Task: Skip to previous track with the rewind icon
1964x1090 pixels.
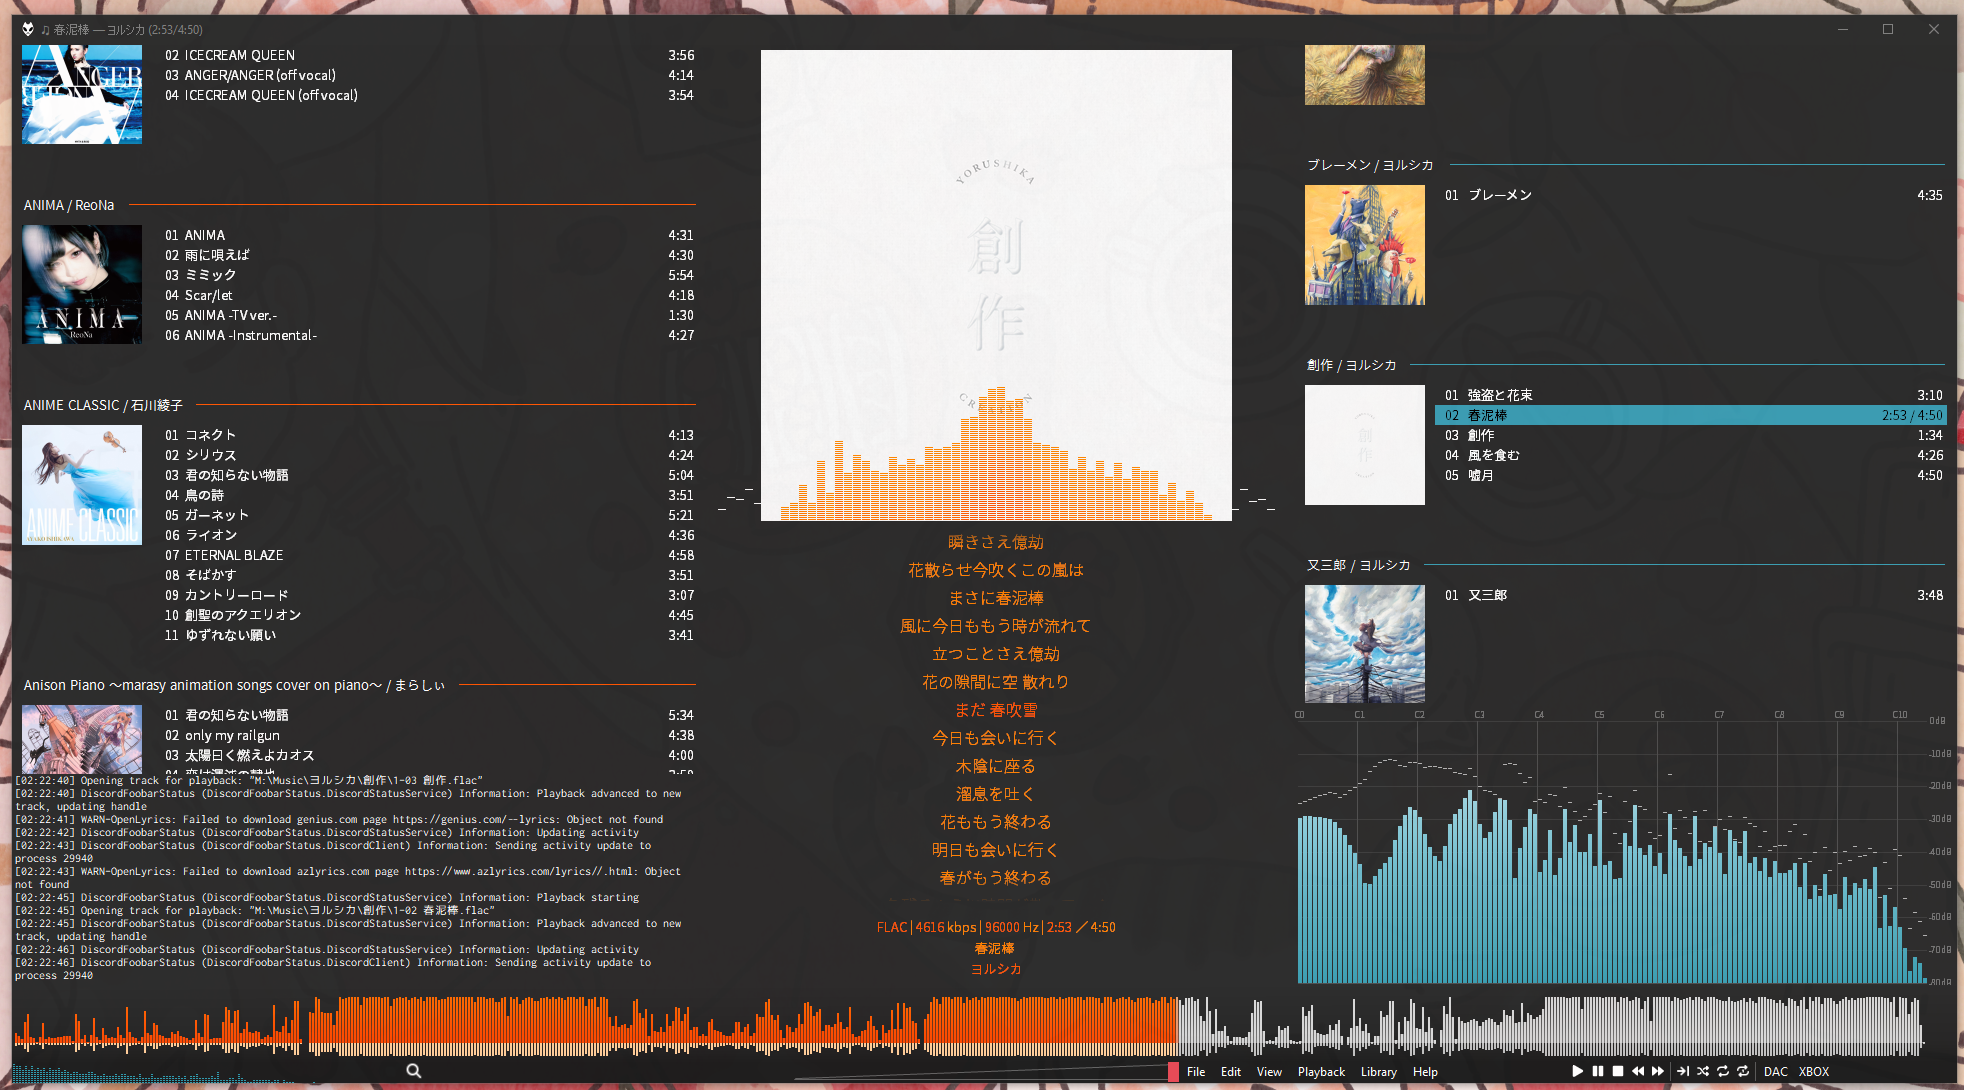Action: tap(1639, 1071)
